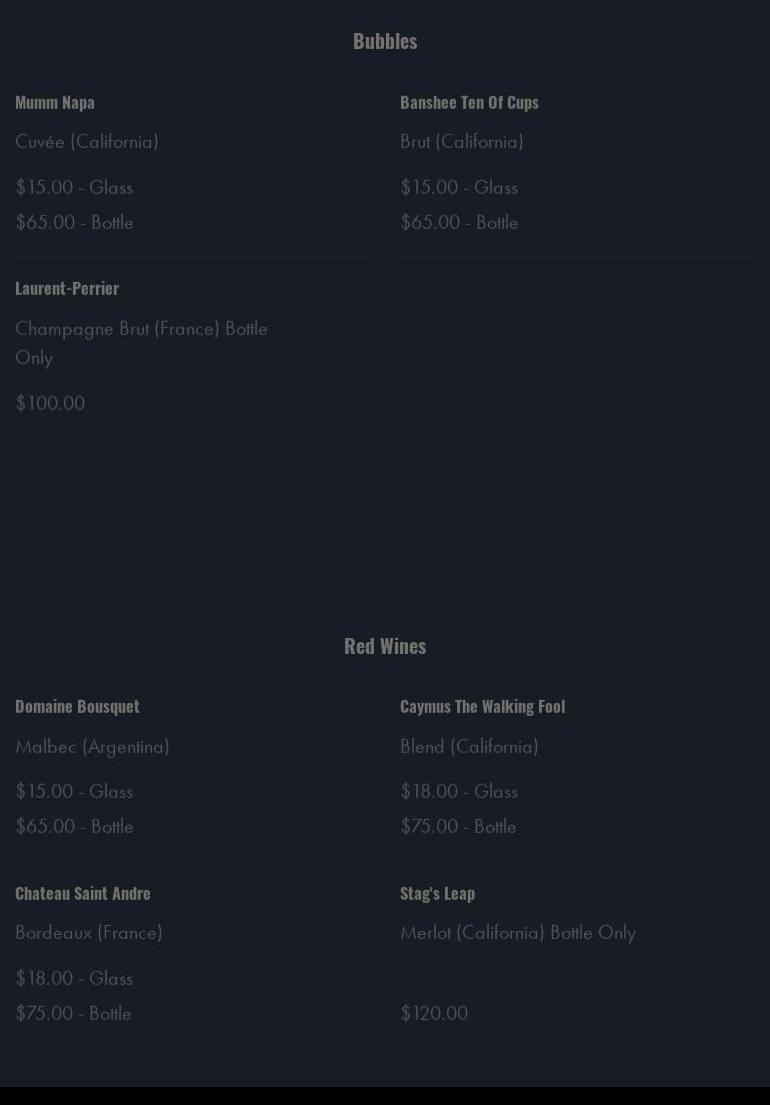
Task: Select the Chateau Saint Andre entry
Action: (x=83, y=893)
